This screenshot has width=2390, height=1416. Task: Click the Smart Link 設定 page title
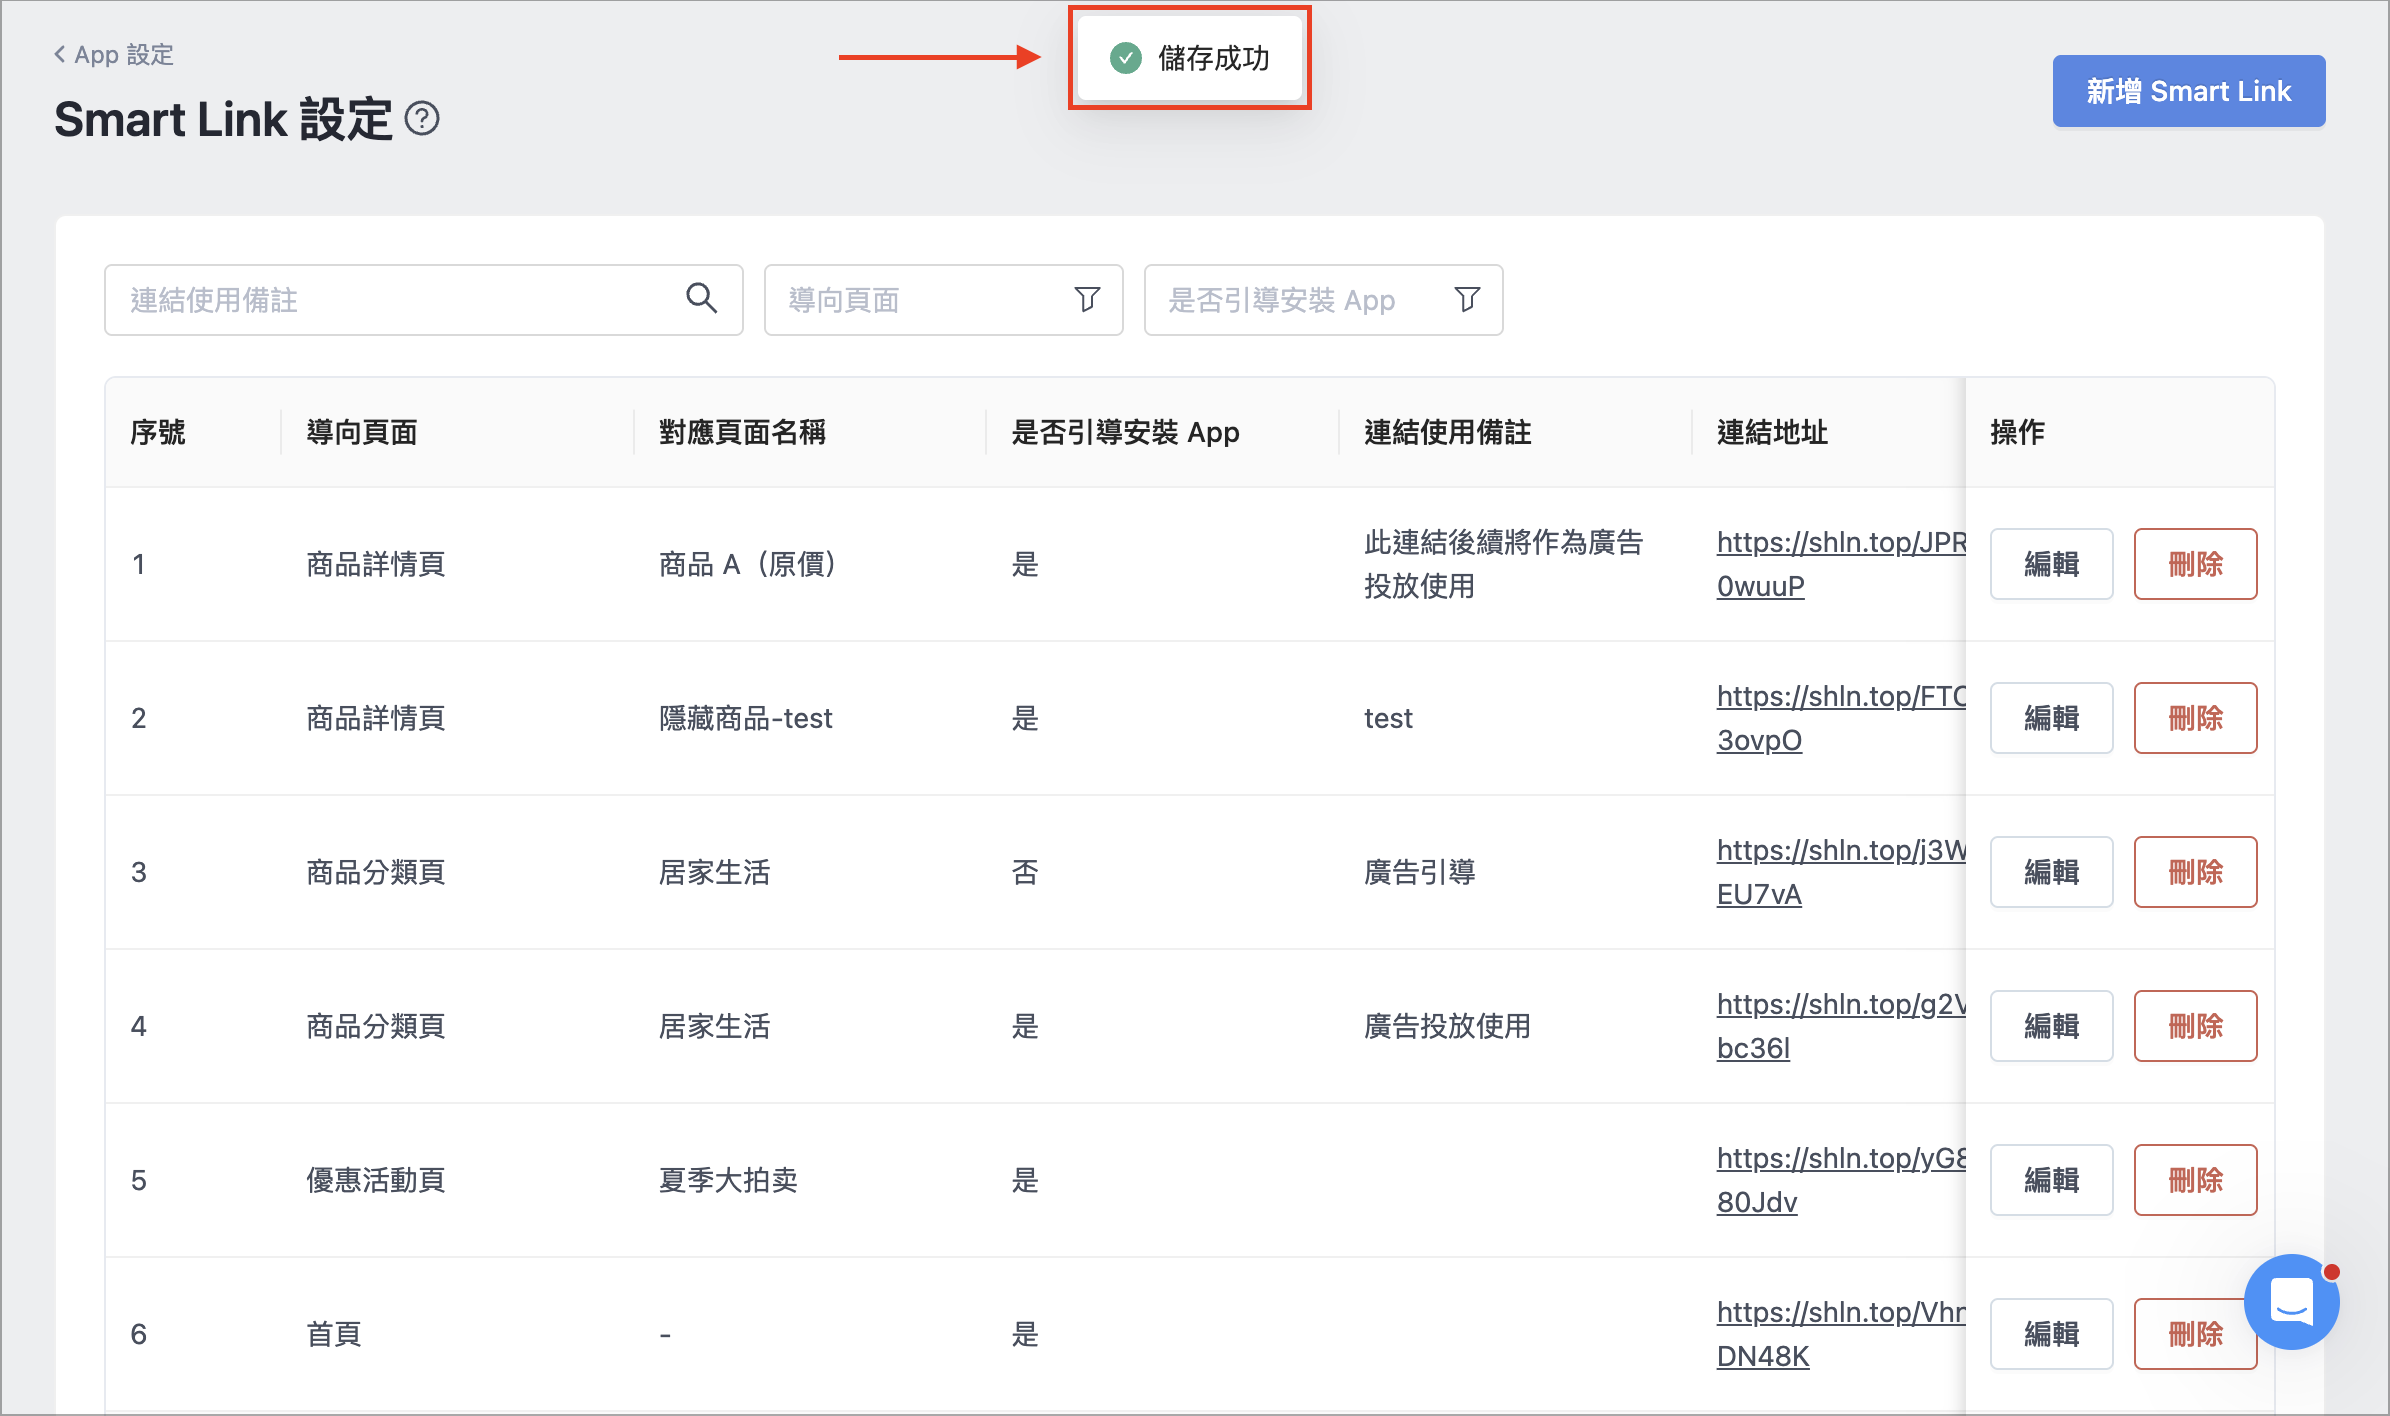(223, 119)
